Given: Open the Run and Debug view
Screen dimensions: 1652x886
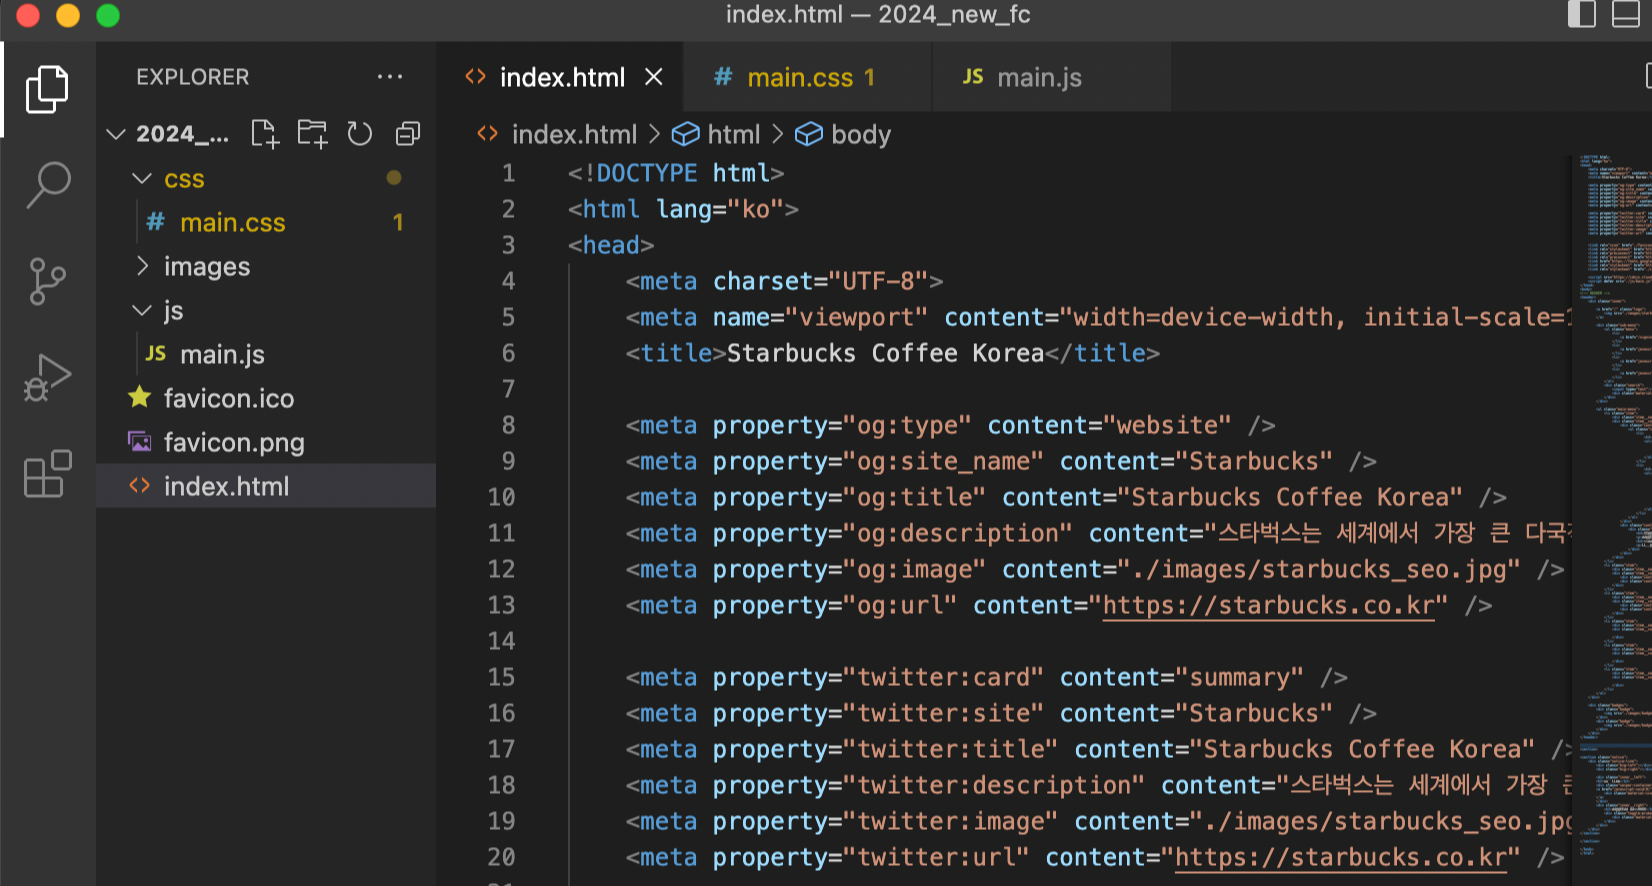Looking at the screenshot, I should coord(47,377).
